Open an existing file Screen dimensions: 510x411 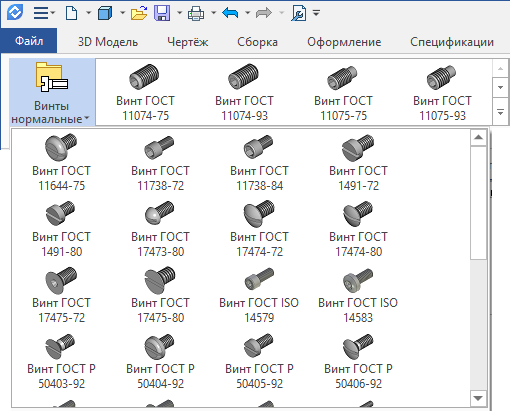point(139,13)
